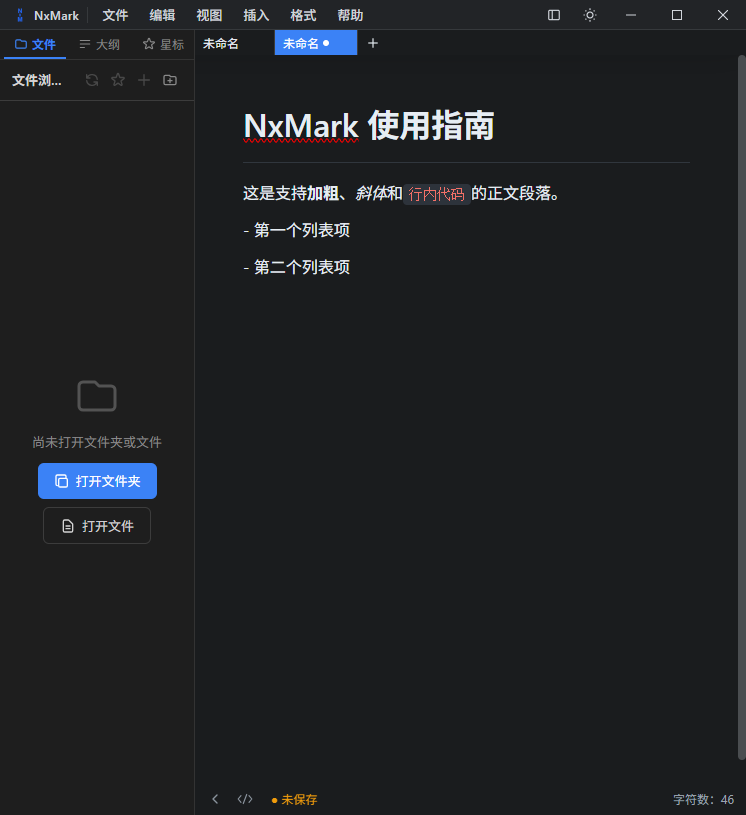Click the 文件浏... panel title
The image size is (746, 815).
click(36, 80)
